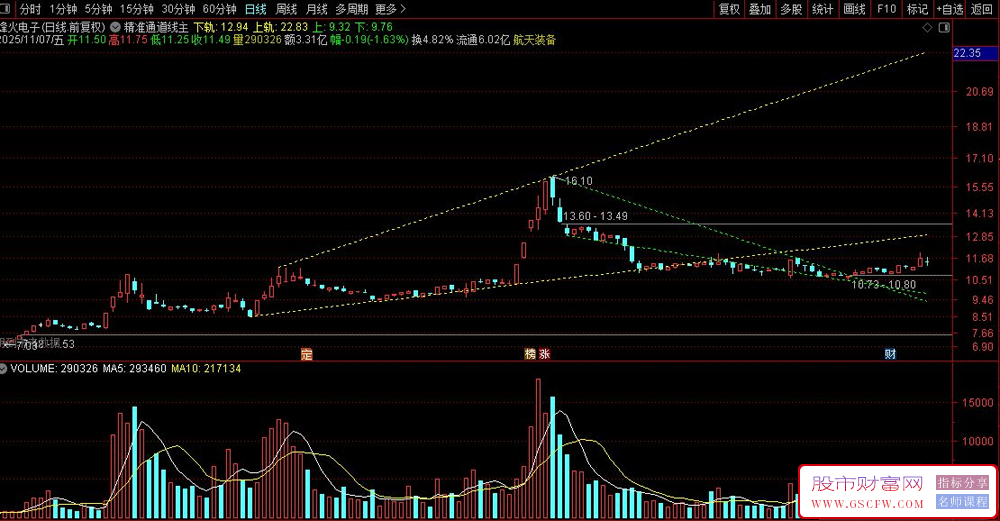
Task: Open the 股市财富网 website link
Action: tap(867, 484)
